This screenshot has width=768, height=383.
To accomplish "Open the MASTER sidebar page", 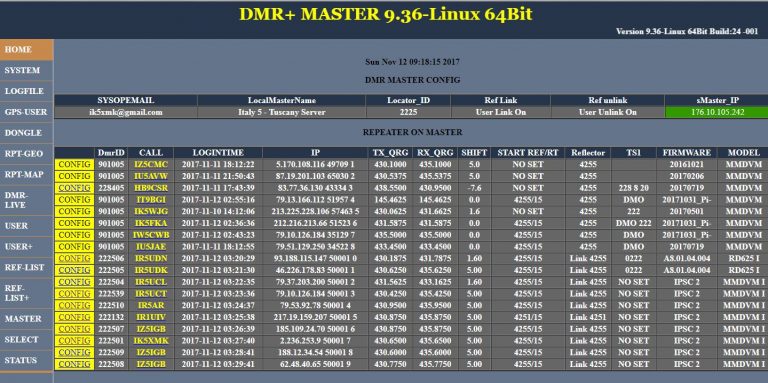I will coord(26,318).
